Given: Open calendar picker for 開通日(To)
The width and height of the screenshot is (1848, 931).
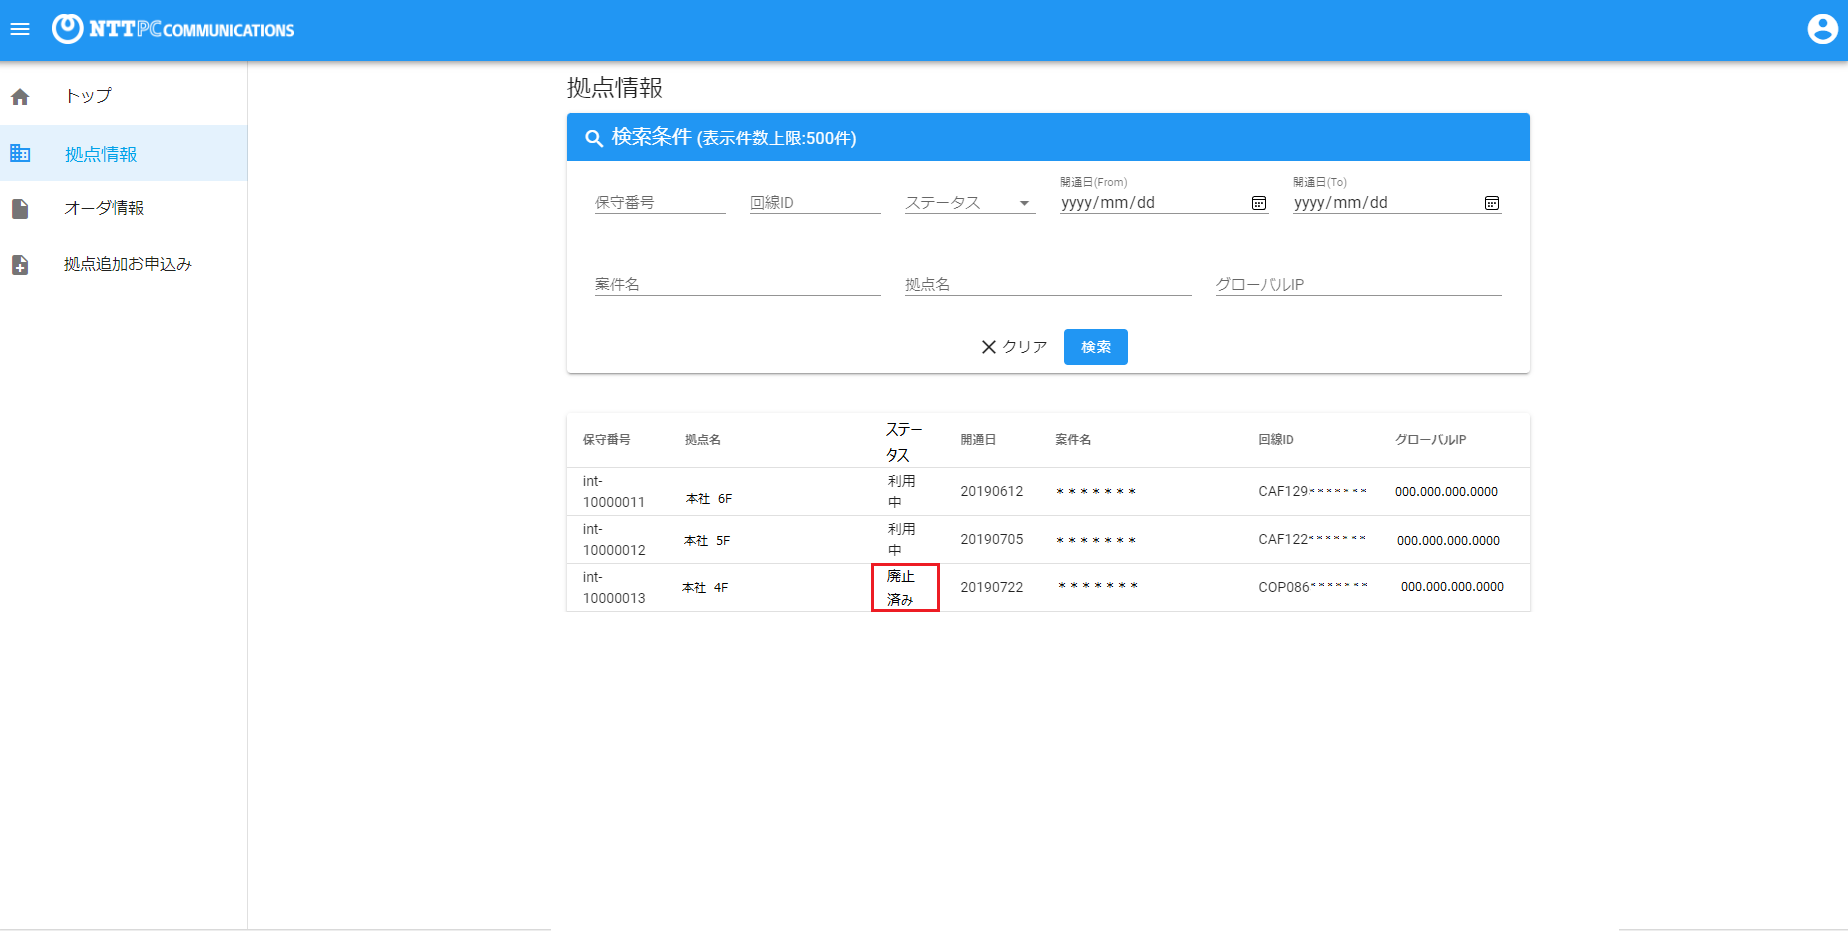Looking at the screenshot, I should pos(1492,203).
